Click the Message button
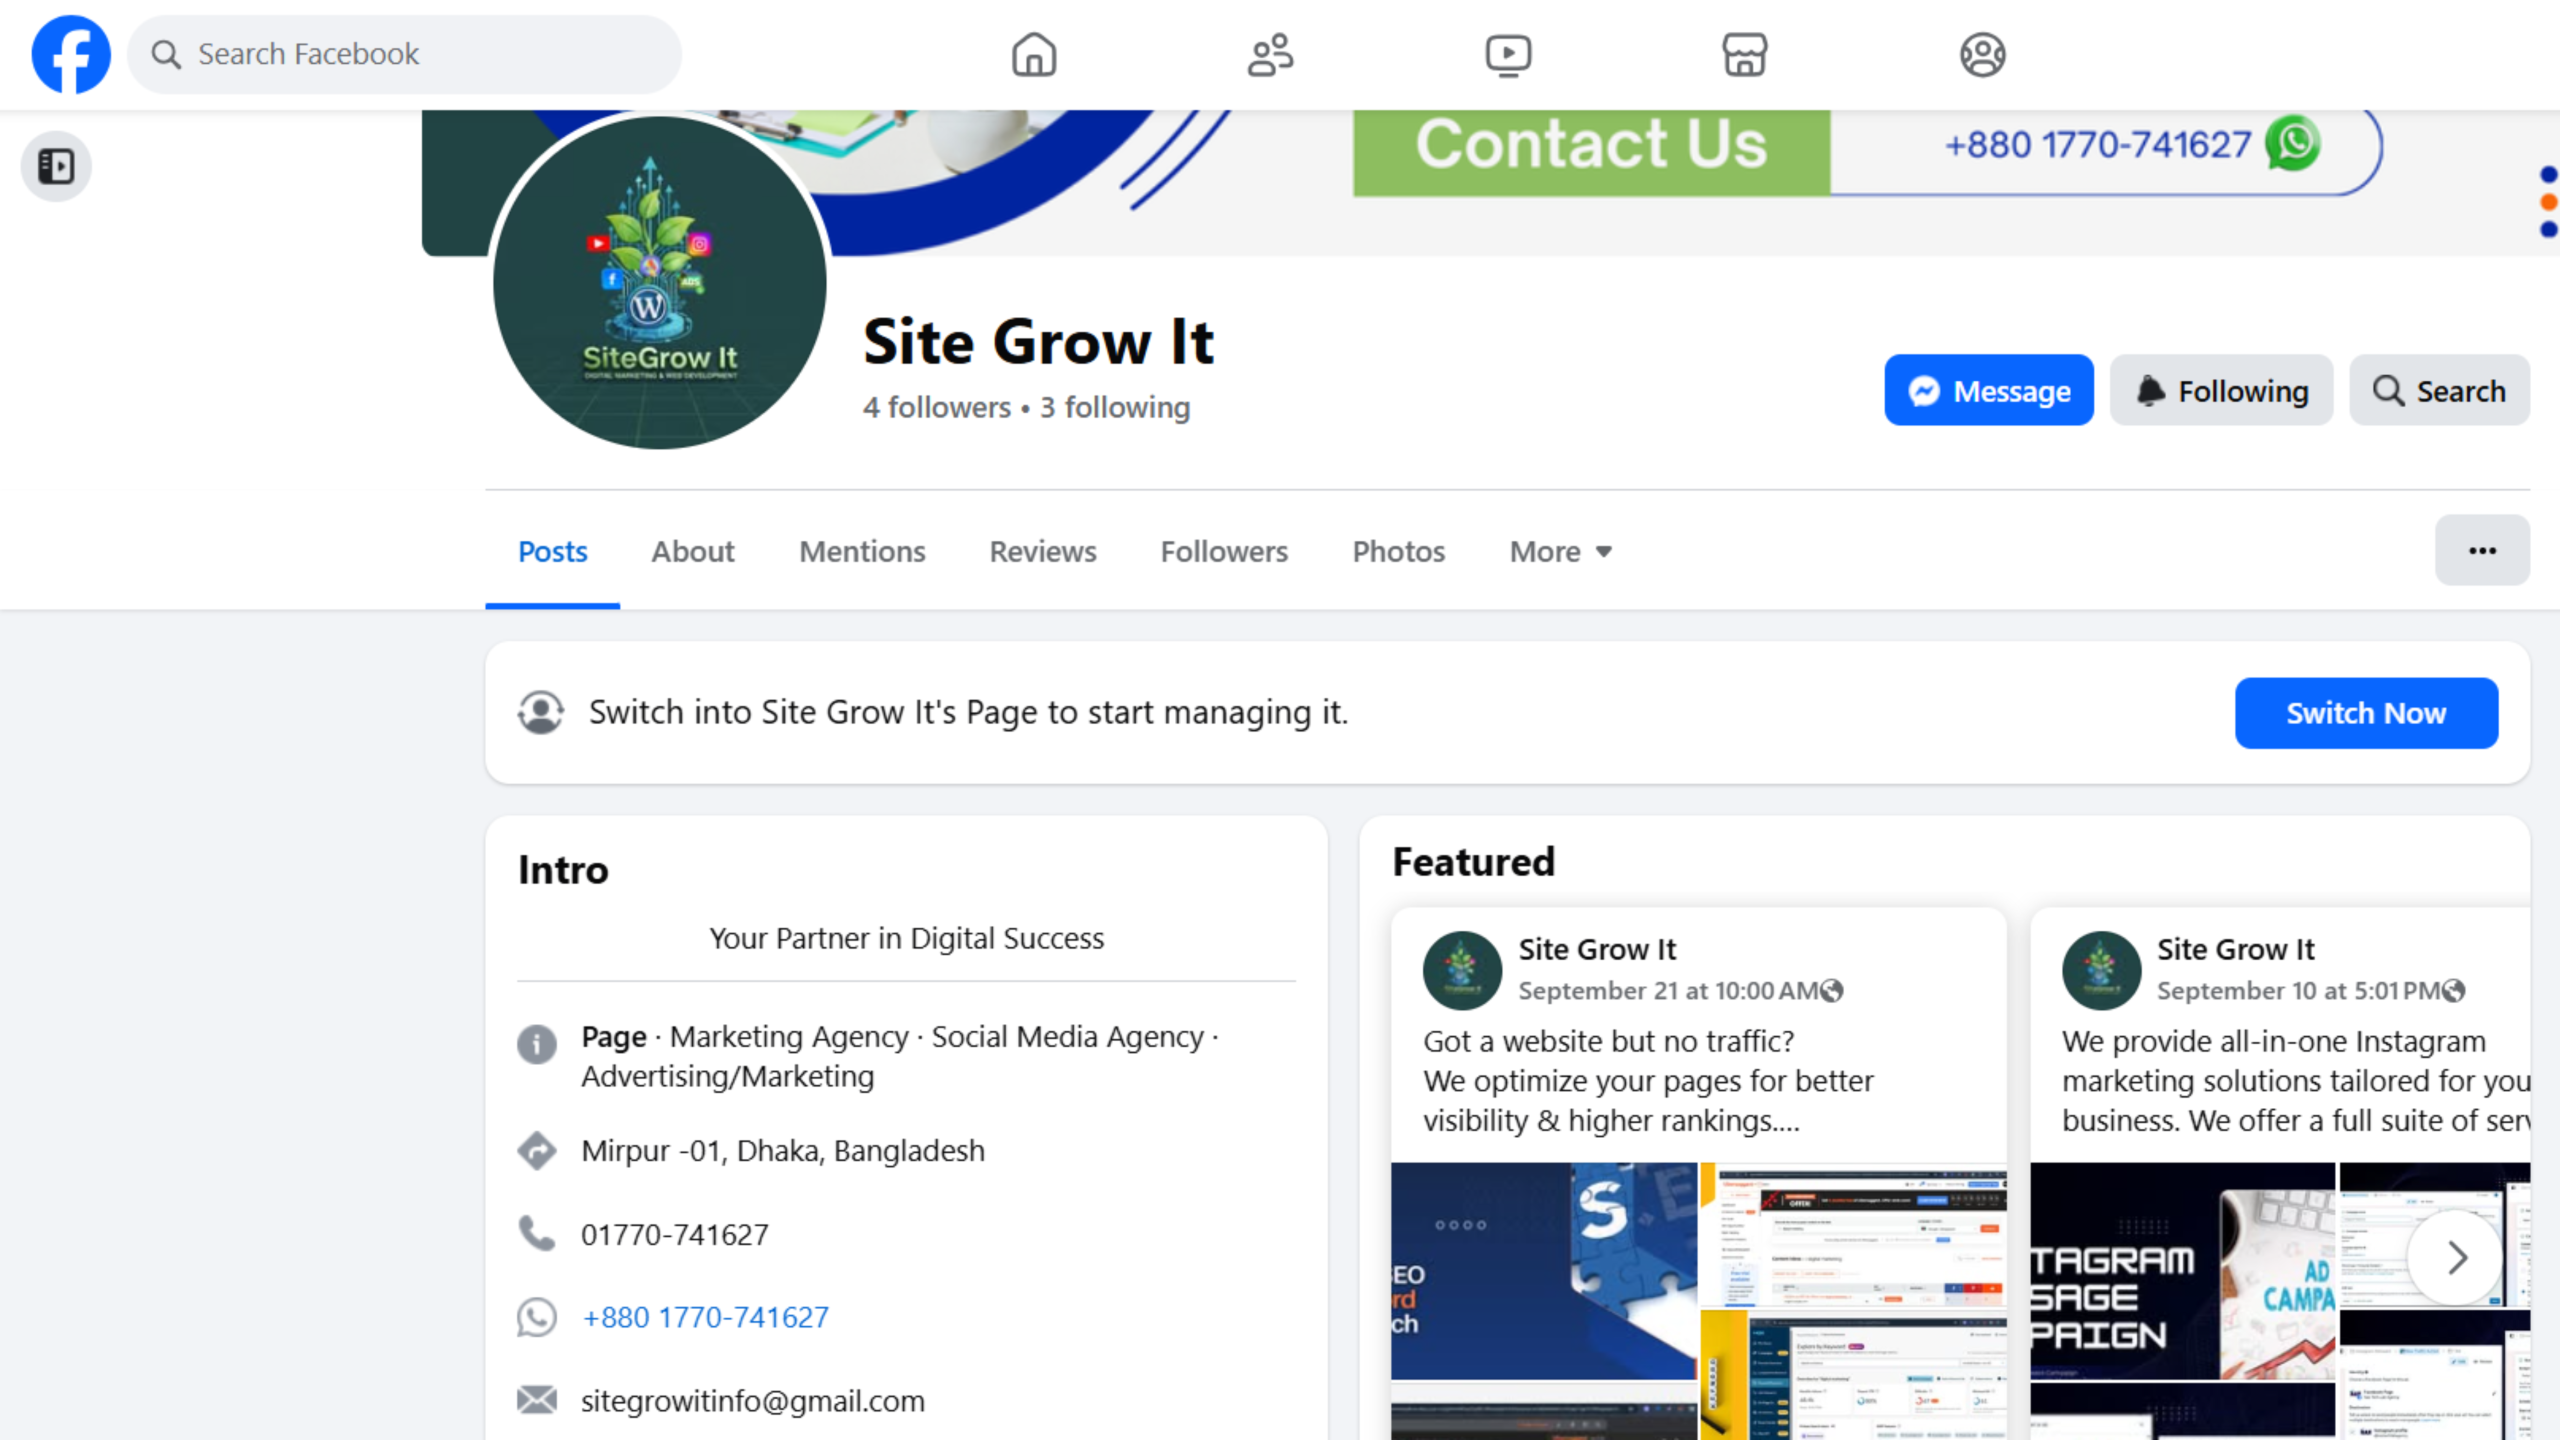 pyautogui.click(x=1988, y=390)
